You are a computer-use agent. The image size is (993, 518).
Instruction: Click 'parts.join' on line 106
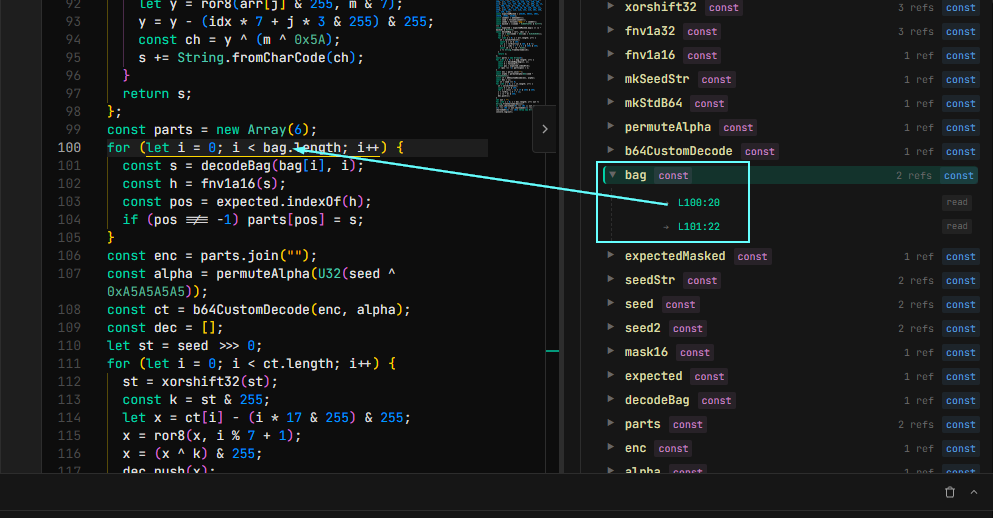(x=240, y=256)
